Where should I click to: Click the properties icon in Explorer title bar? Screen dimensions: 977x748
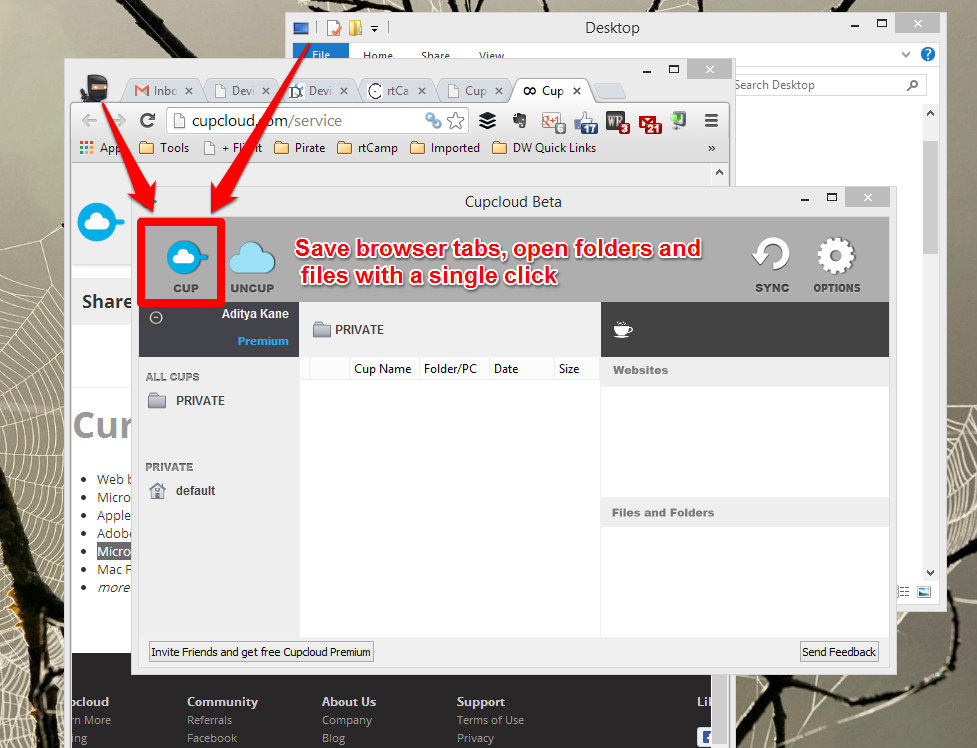[x=334, y=28]
